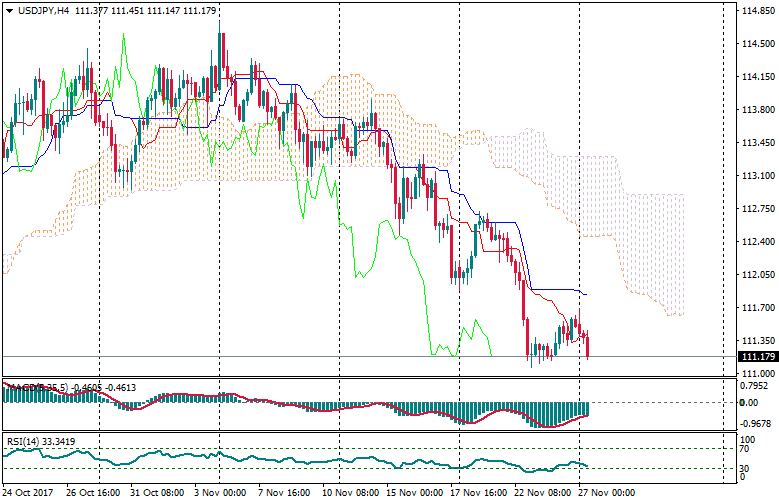Click the USDJPY,H4 symbol title
This screenshot has height=504, width=779.
click(43, 10)
